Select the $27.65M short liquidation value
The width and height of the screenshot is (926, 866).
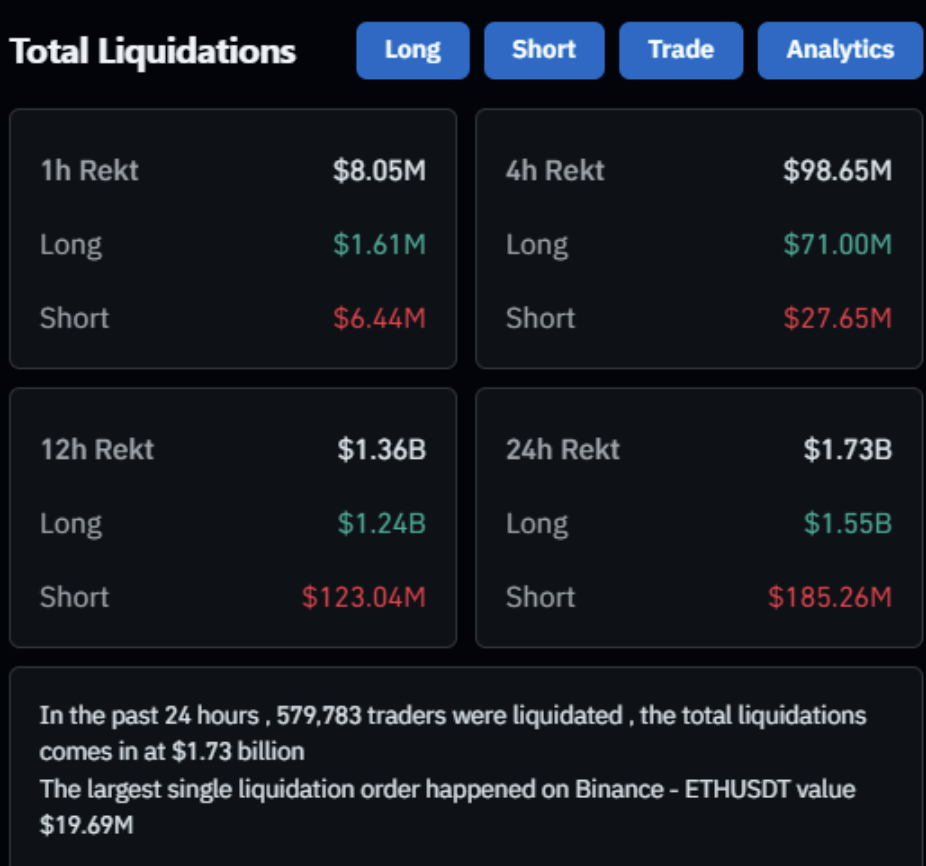[837, 318]
